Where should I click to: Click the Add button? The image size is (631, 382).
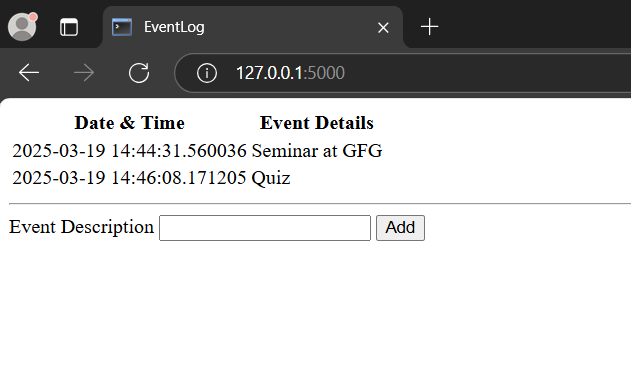[400, 228]
